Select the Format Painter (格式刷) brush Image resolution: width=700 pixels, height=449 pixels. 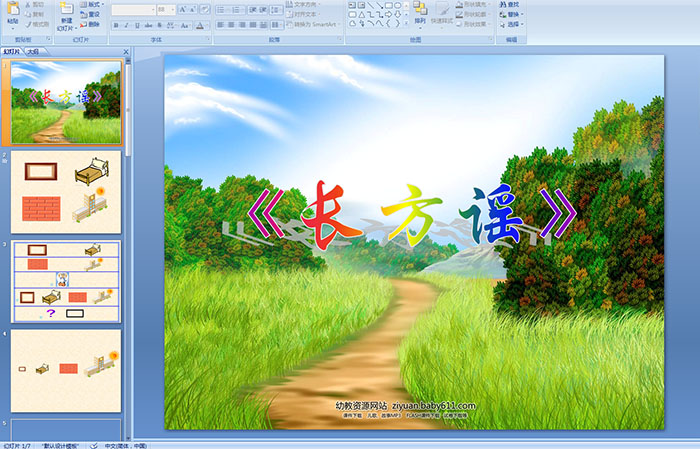(x=37, y=24)
